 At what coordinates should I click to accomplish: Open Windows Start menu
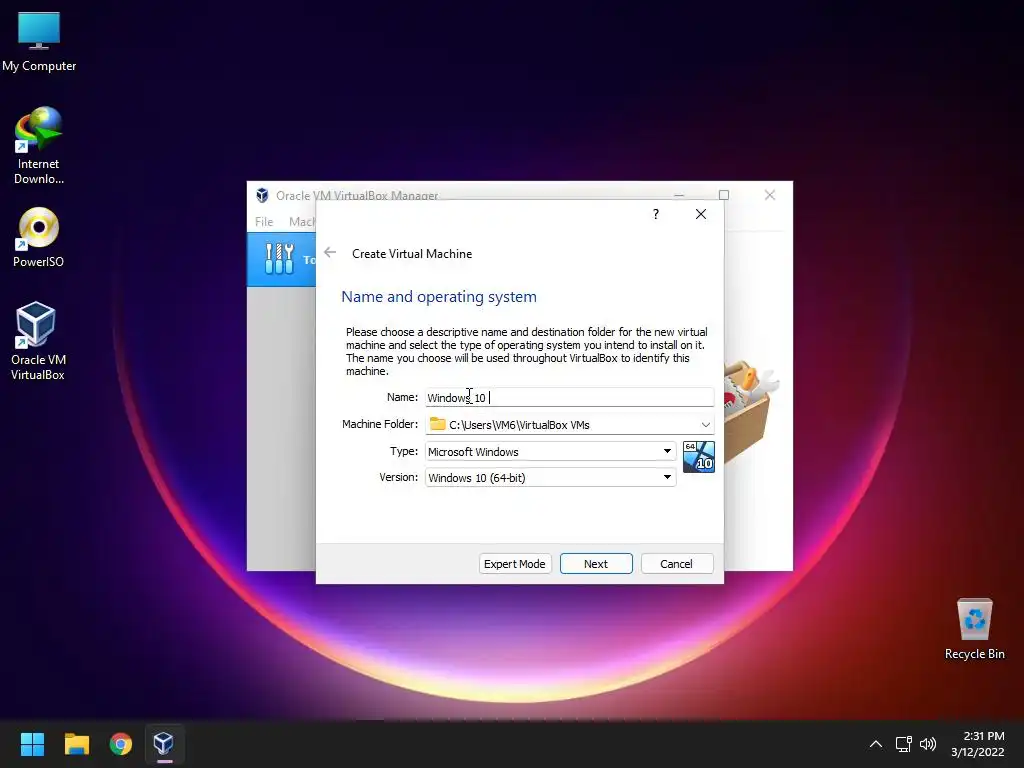click(32, 744)
